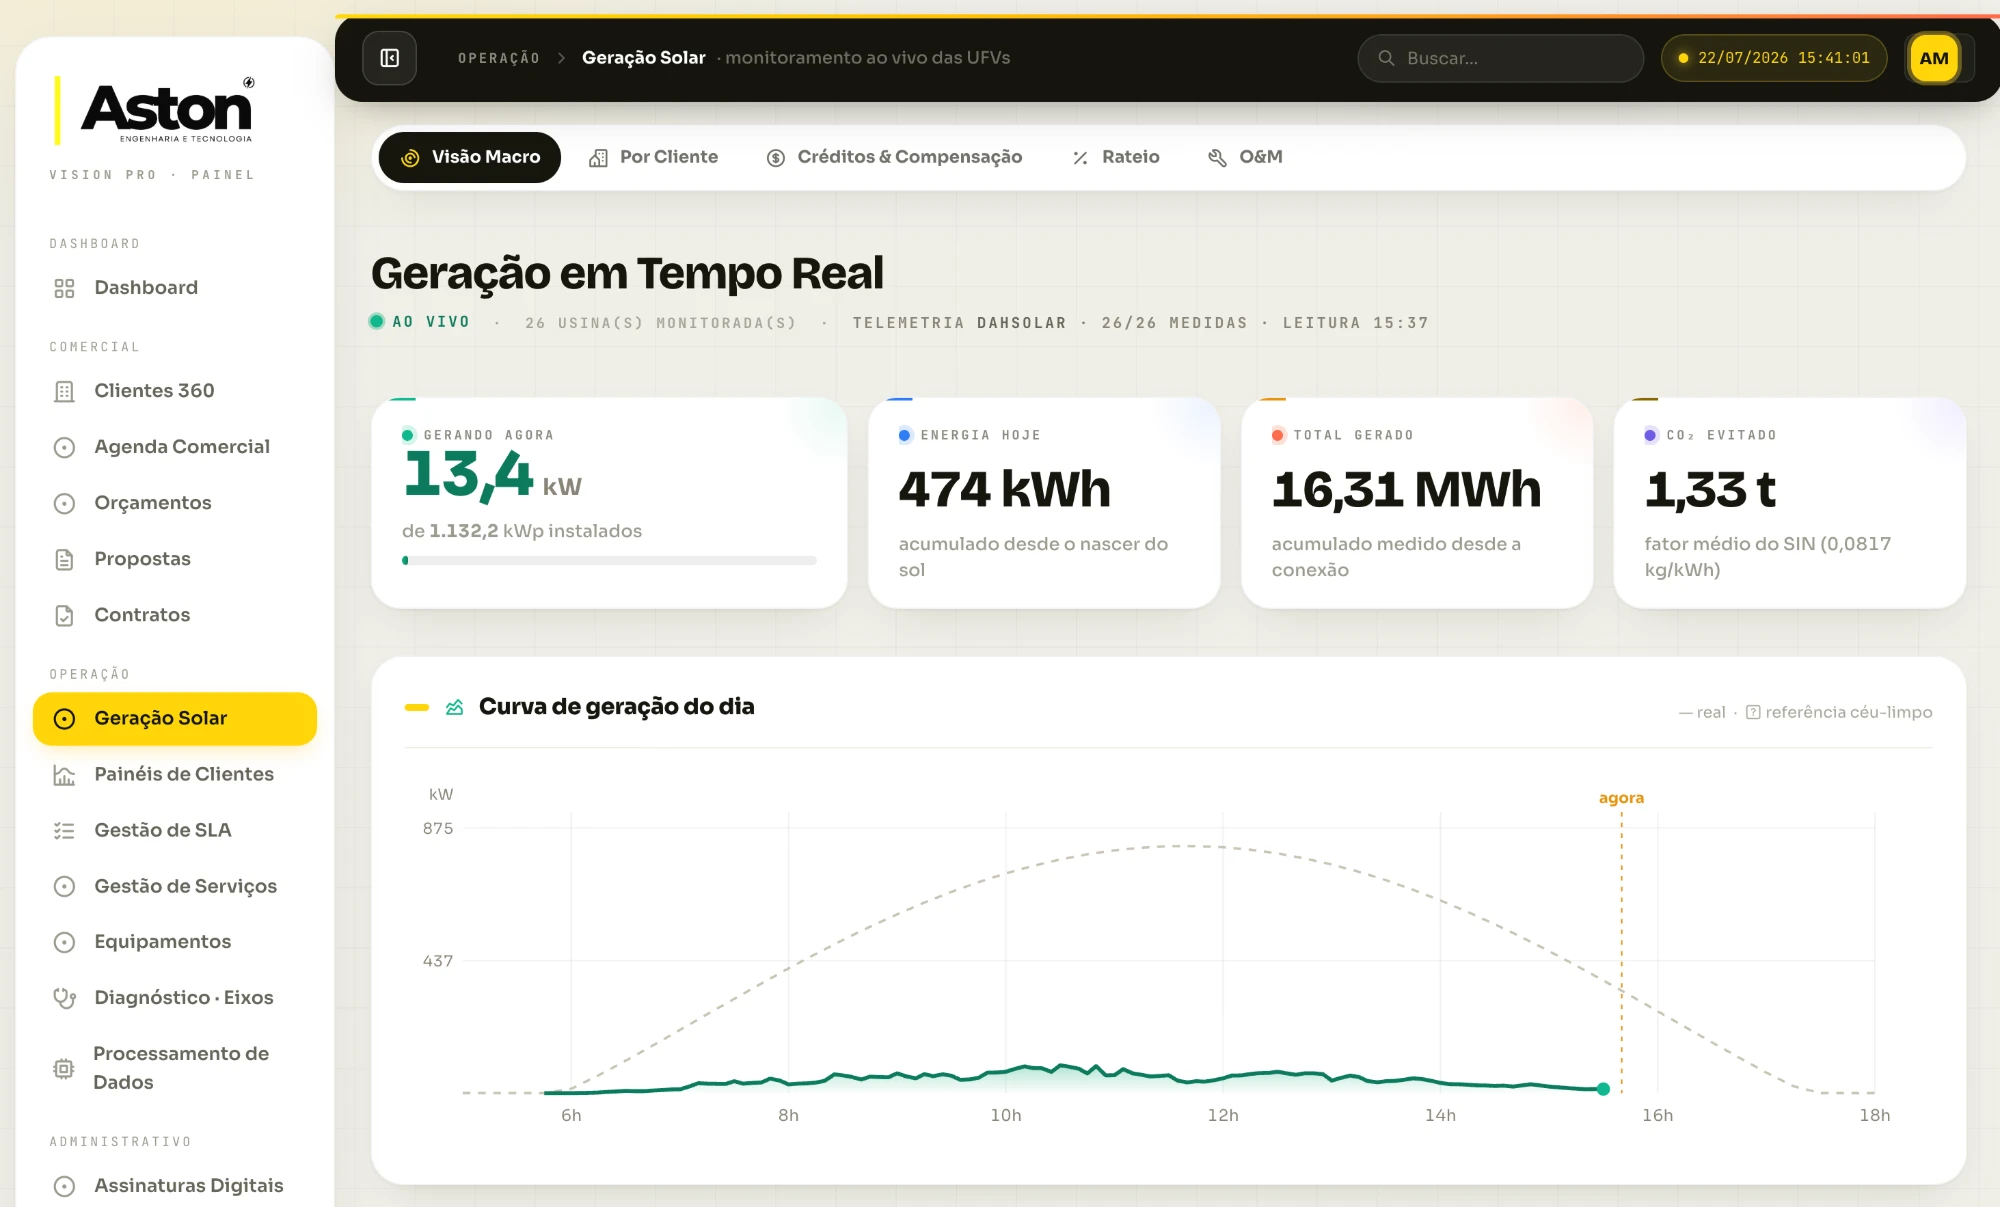
Task: Click the Diagnóstico stethoscope icon
Action: tap(64, 998)
